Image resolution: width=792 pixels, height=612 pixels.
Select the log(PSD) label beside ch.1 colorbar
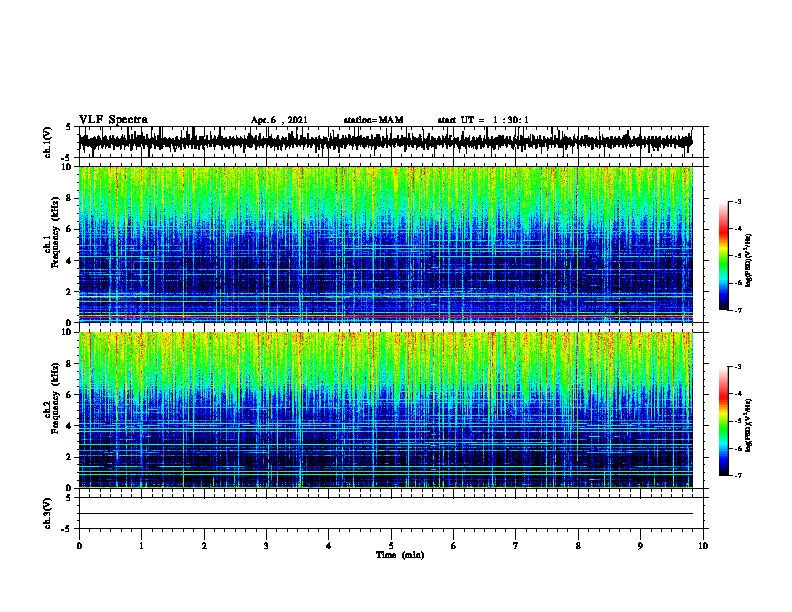click(748, 260)
